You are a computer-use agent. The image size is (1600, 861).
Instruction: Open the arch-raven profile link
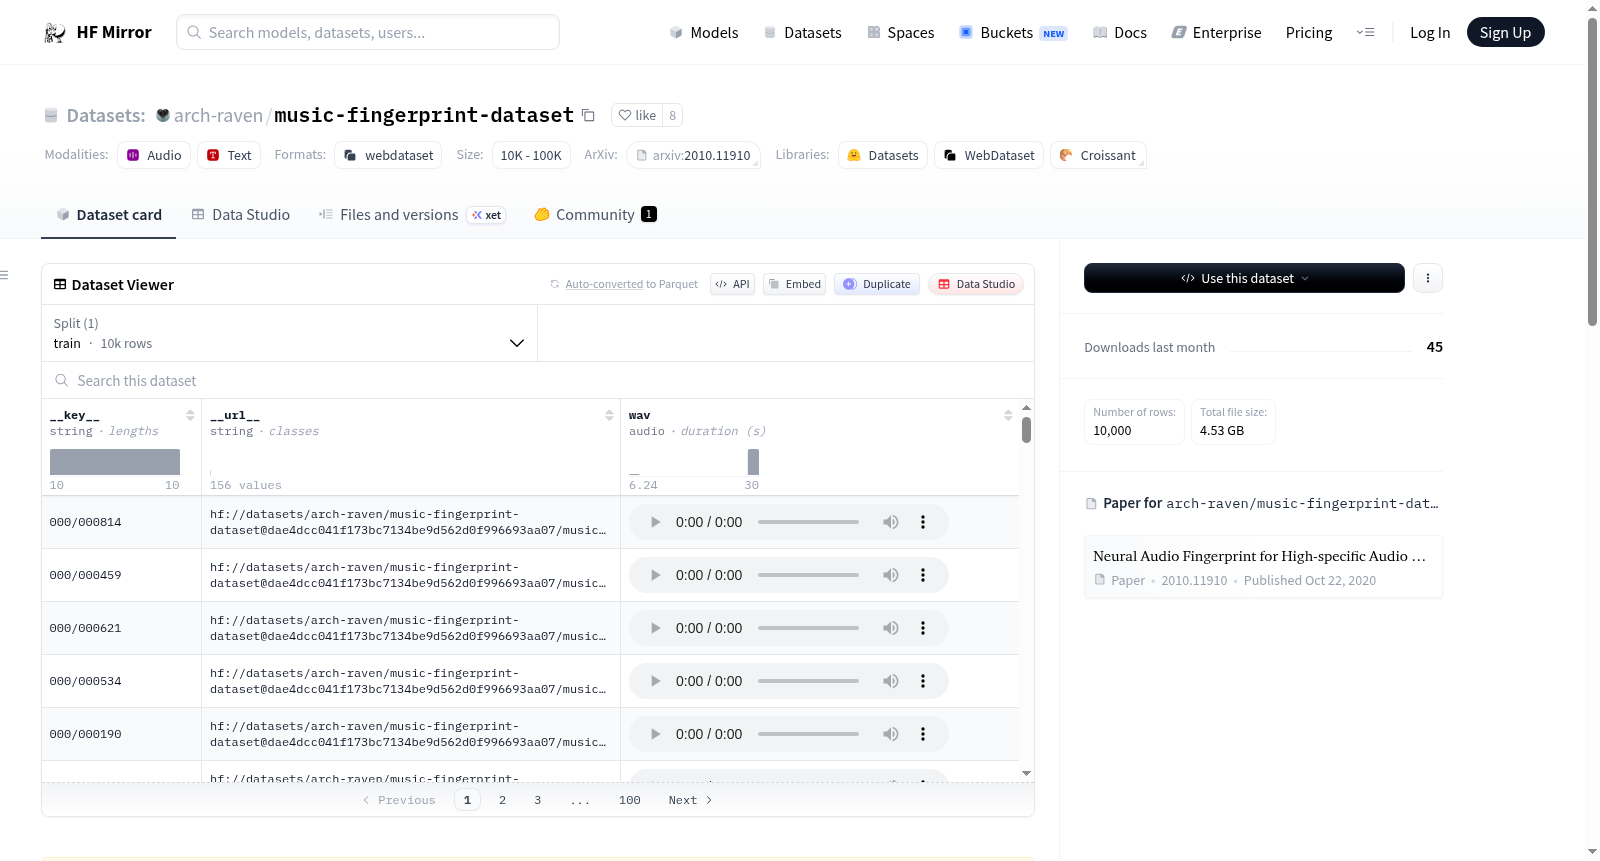point(218,116)
